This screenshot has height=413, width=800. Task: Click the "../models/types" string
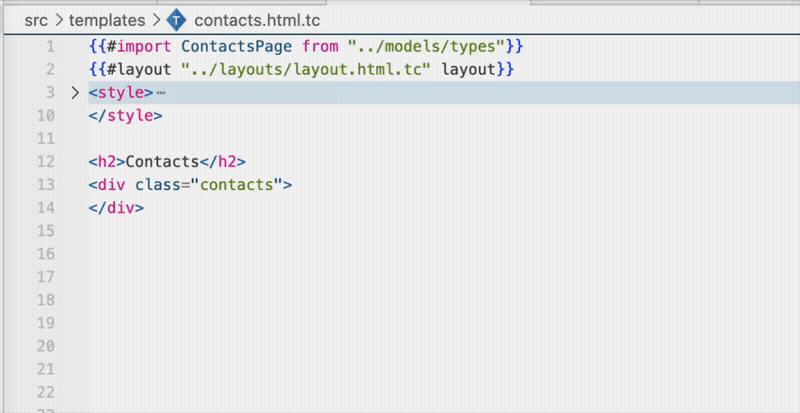(427, 47)
